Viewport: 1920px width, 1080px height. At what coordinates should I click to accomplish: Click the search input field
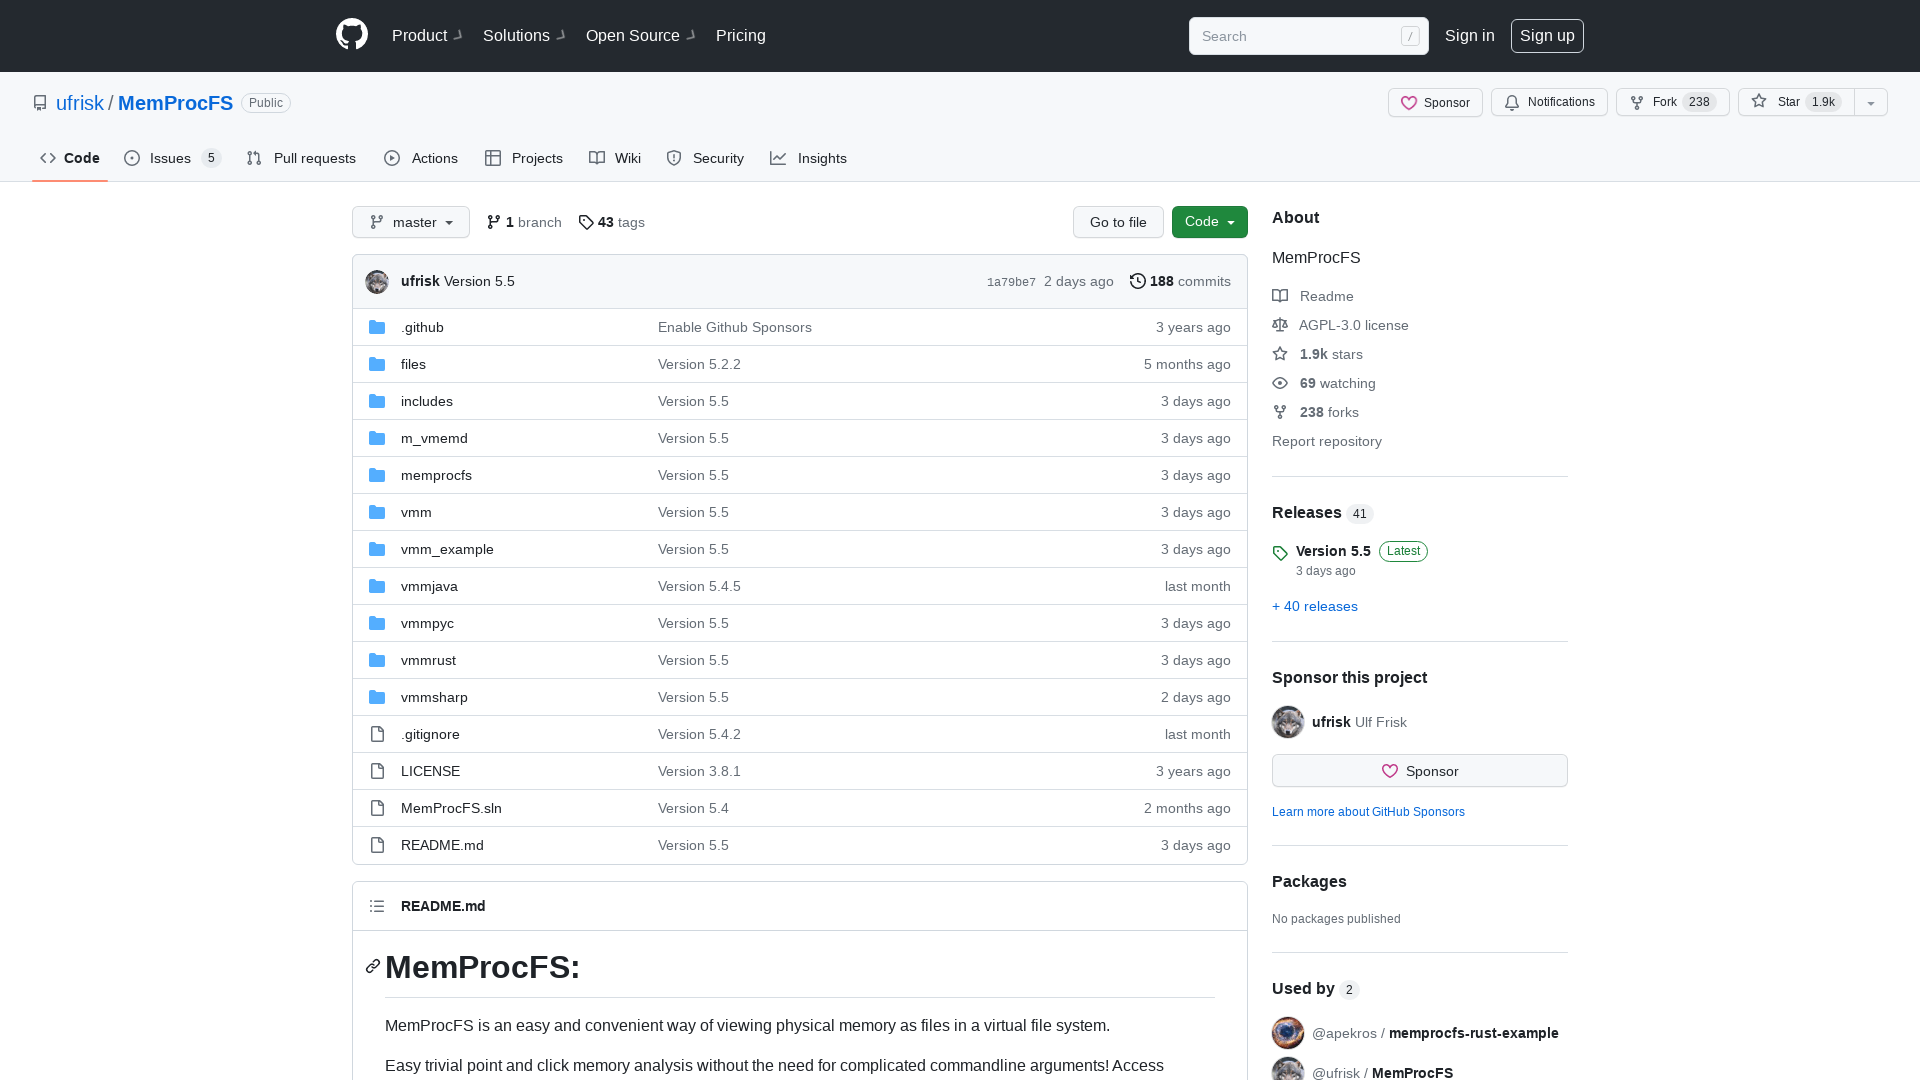(x=1308, y=36)
